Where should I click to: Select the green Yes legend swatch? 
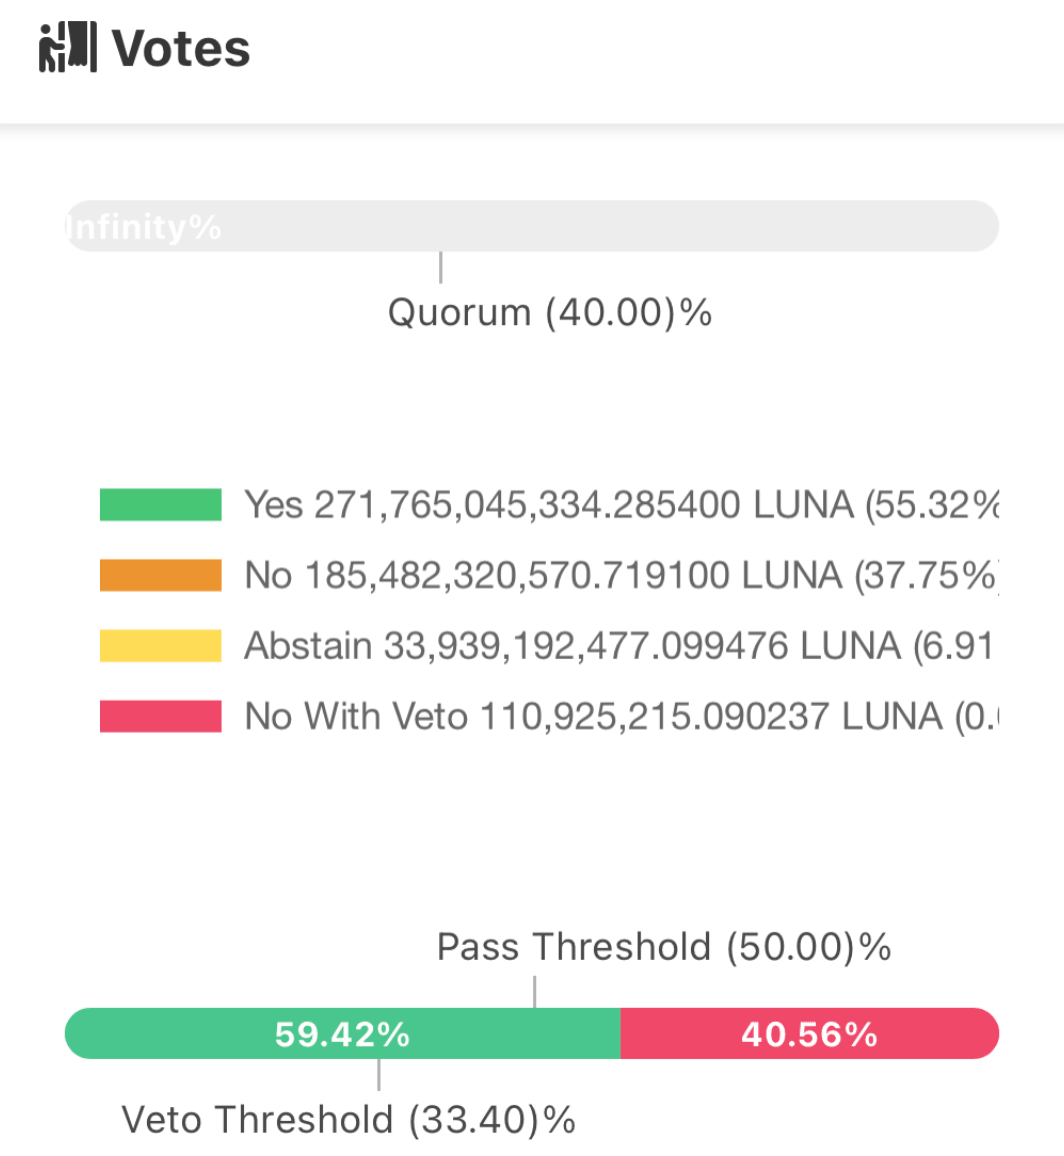[159, 505]
